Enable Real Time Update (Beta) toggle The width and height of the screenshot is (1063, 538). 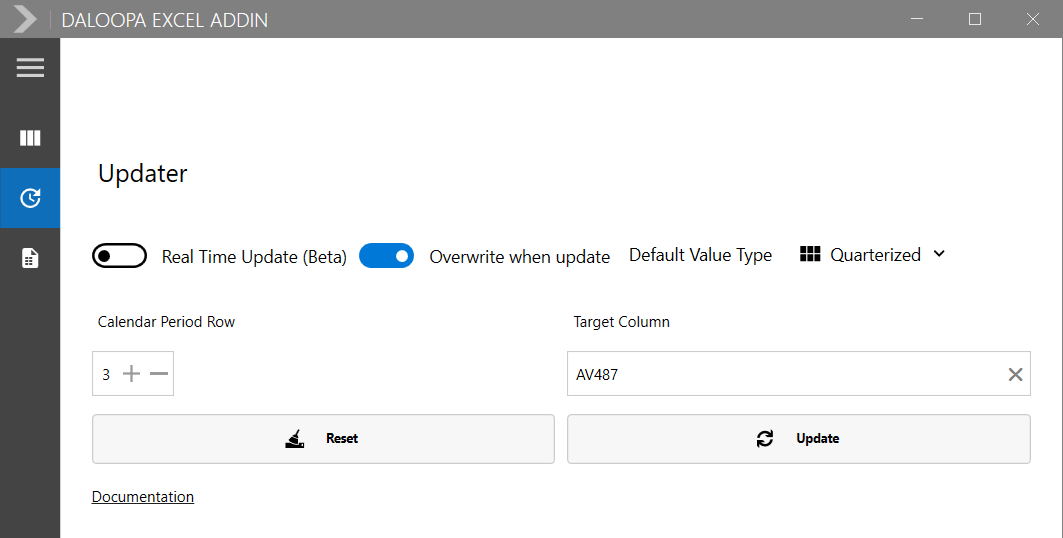coord(119,255)
